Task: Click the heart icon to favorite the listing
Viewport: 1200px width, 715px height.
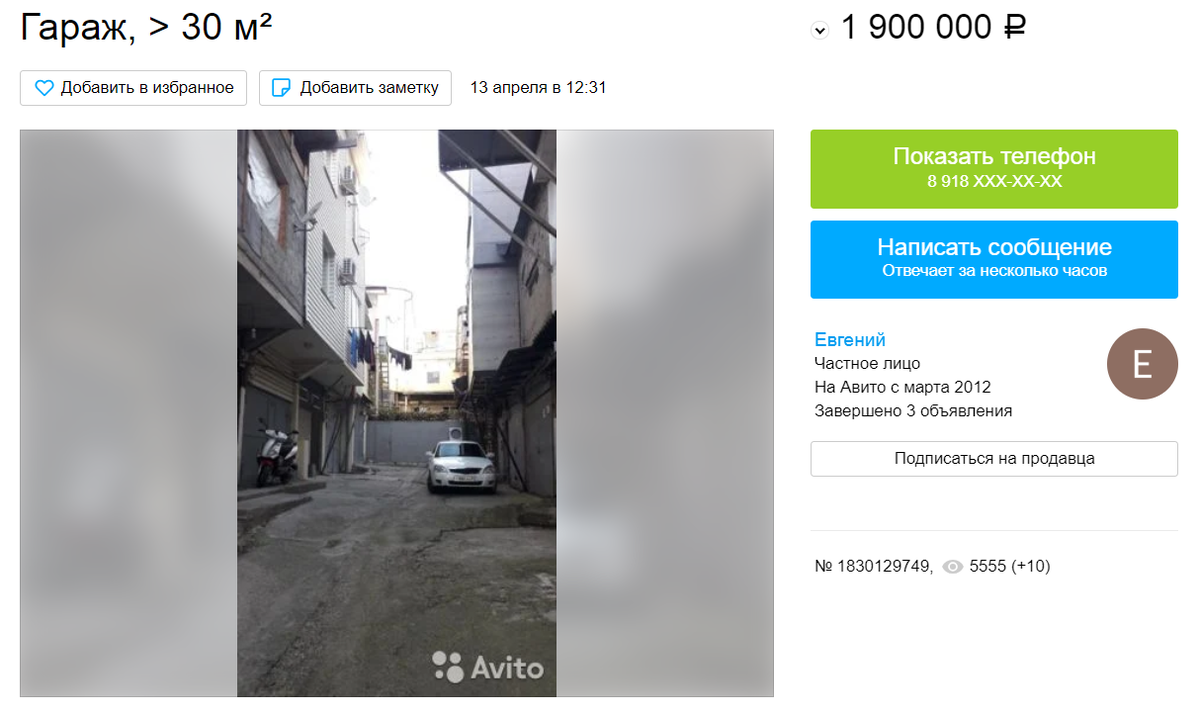Action: click(44, 88)
